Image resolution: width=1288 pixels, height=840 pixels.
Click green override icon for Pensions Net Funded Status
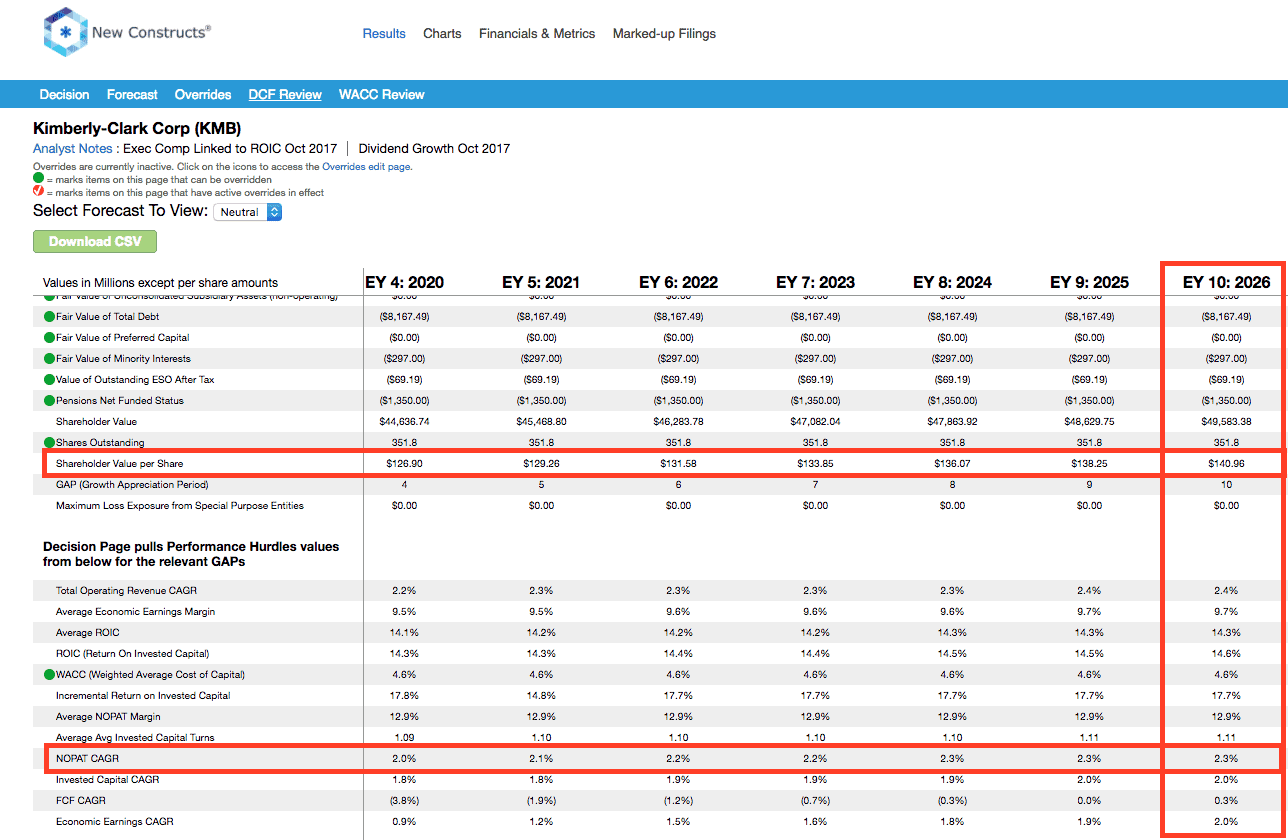tap(49, 401)
